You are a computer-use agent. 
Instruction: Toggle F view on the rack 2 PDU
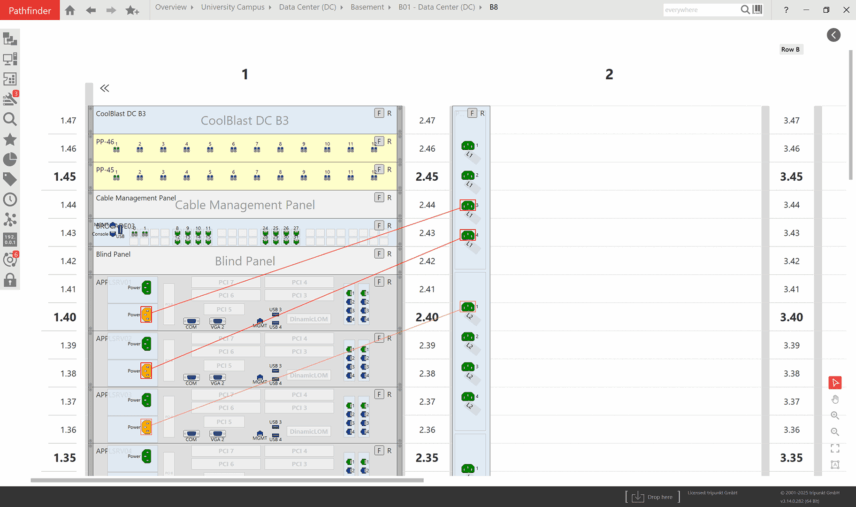472,113
